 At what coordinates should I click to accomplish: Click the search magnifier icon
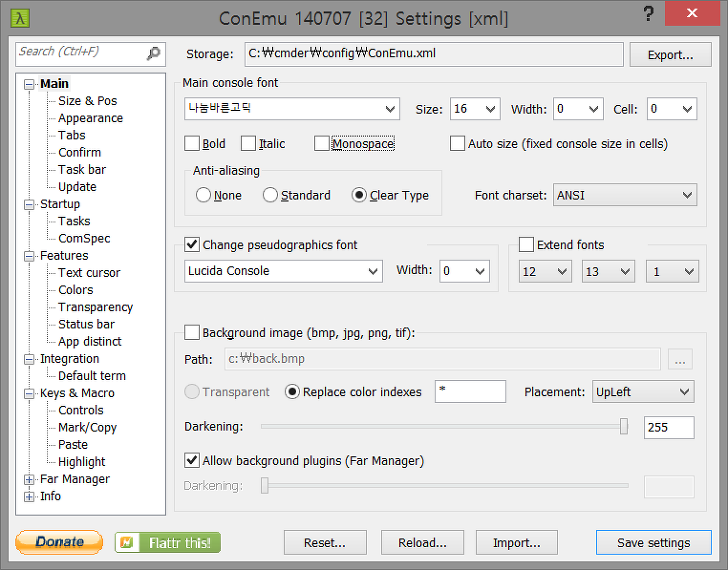(x=153, y=53)
